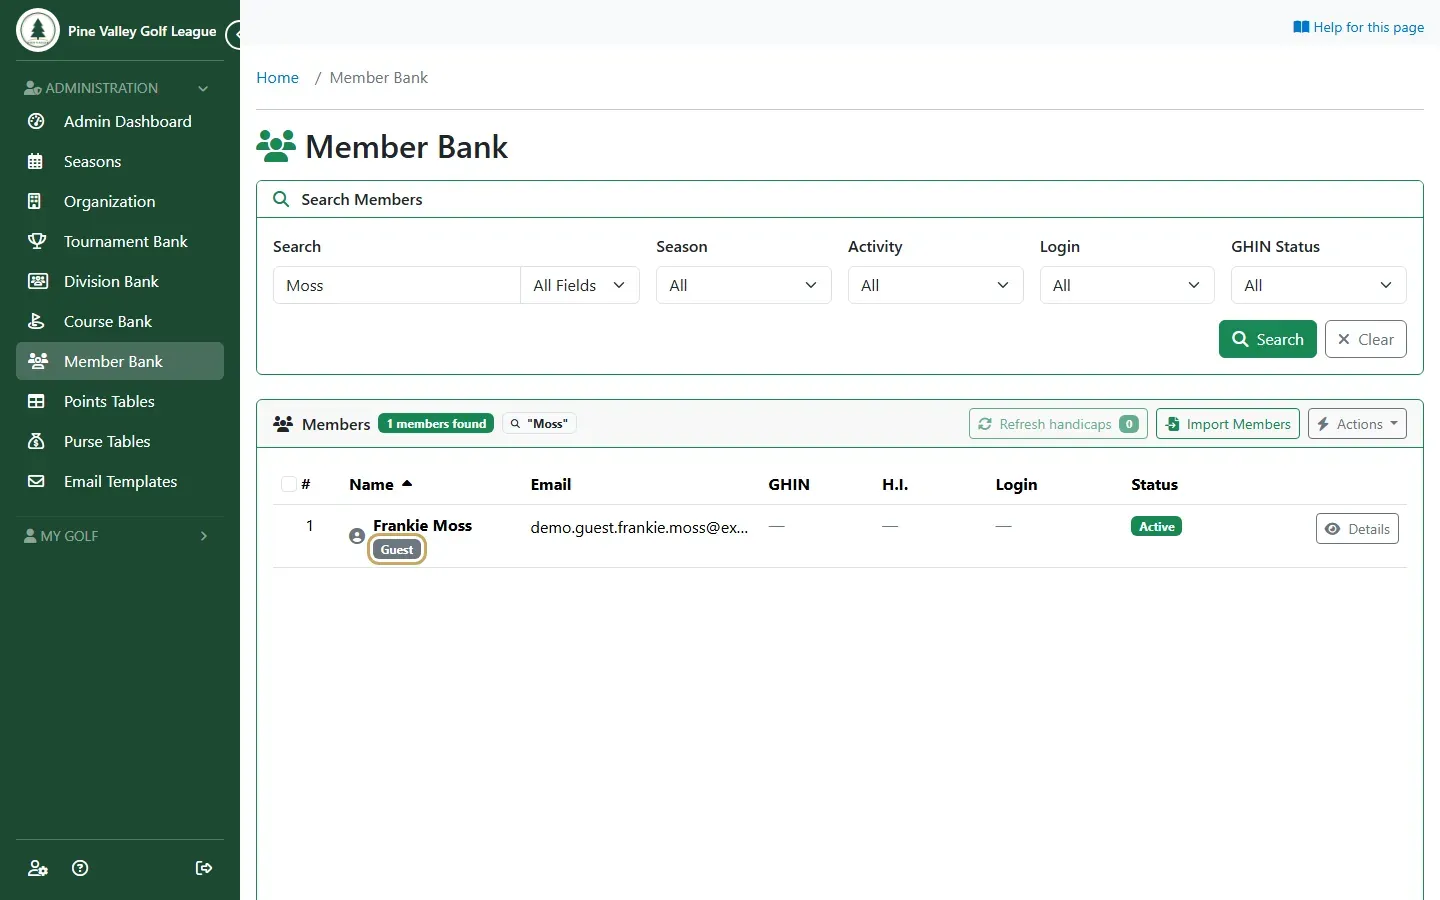Viewport: 1440px width, 900px height.
Task: Expand the MY GOLF section
Action: point(120,536)
